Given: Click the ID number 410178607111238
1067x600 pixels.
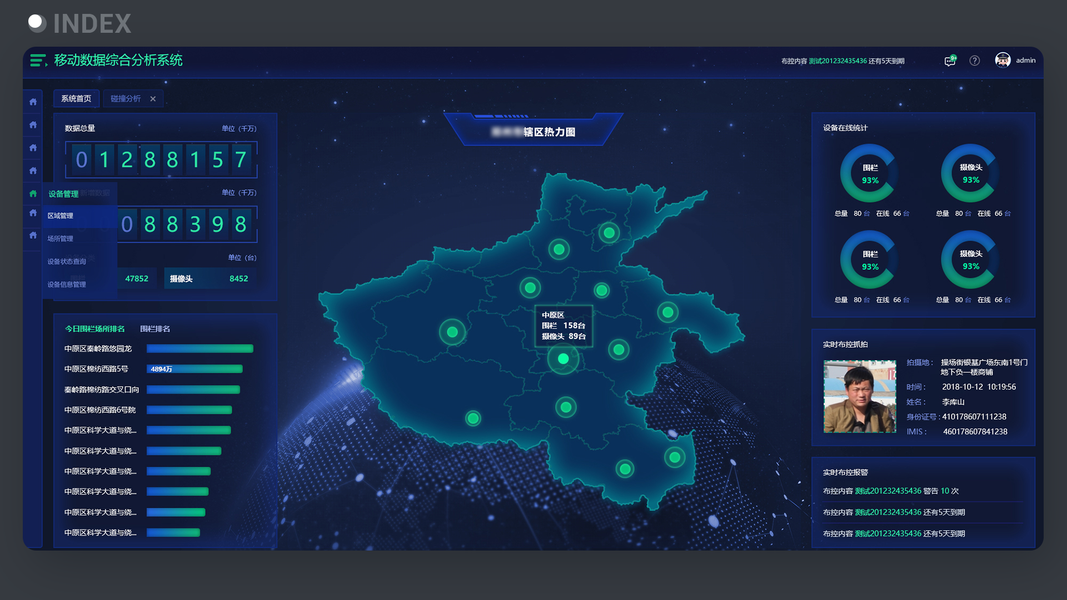Looking at the screenshot, I should (974, 416).
